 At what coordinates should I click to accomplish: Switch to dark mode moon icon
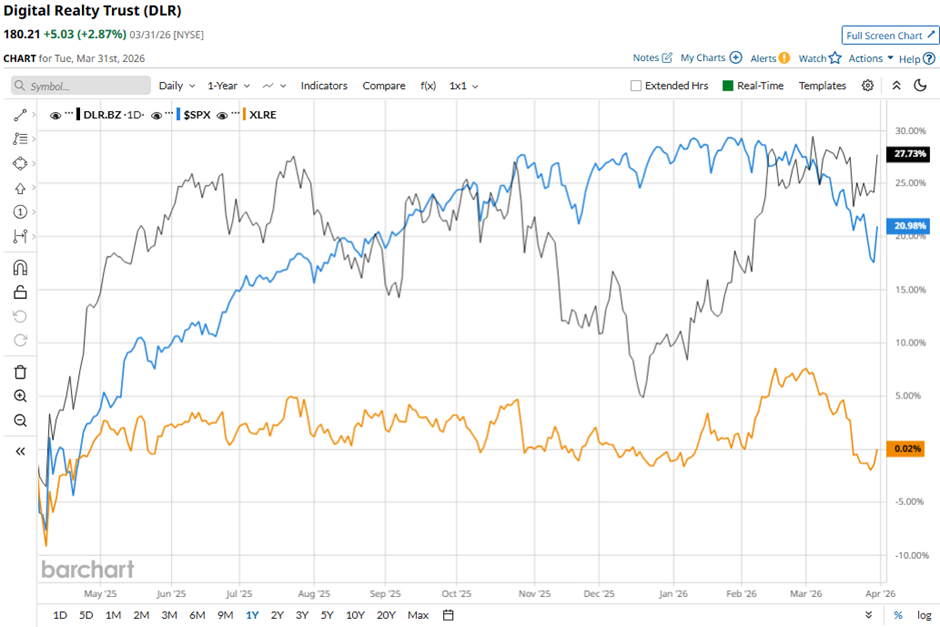921,86
